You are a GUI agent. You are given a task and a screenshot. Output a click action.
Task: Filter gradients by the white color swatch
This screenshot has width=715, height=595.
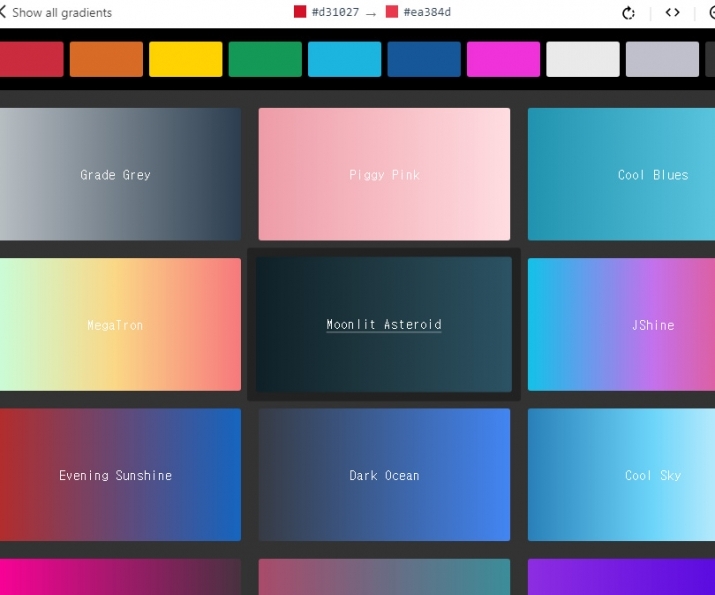pyautogui.click(x=583, y=59)
